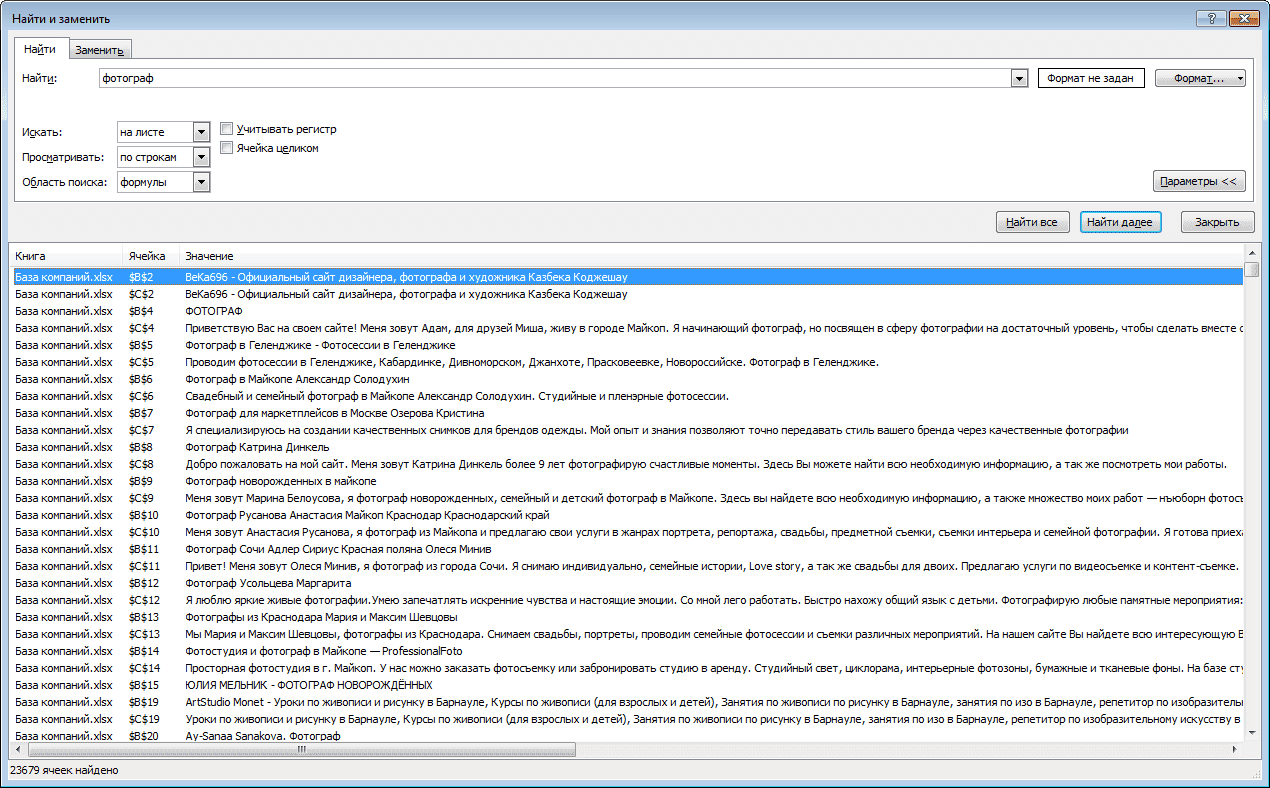Expand the Искать 'на листе' dropdown
Screen dimensions: 1270x788
click(x=201, y=132)
